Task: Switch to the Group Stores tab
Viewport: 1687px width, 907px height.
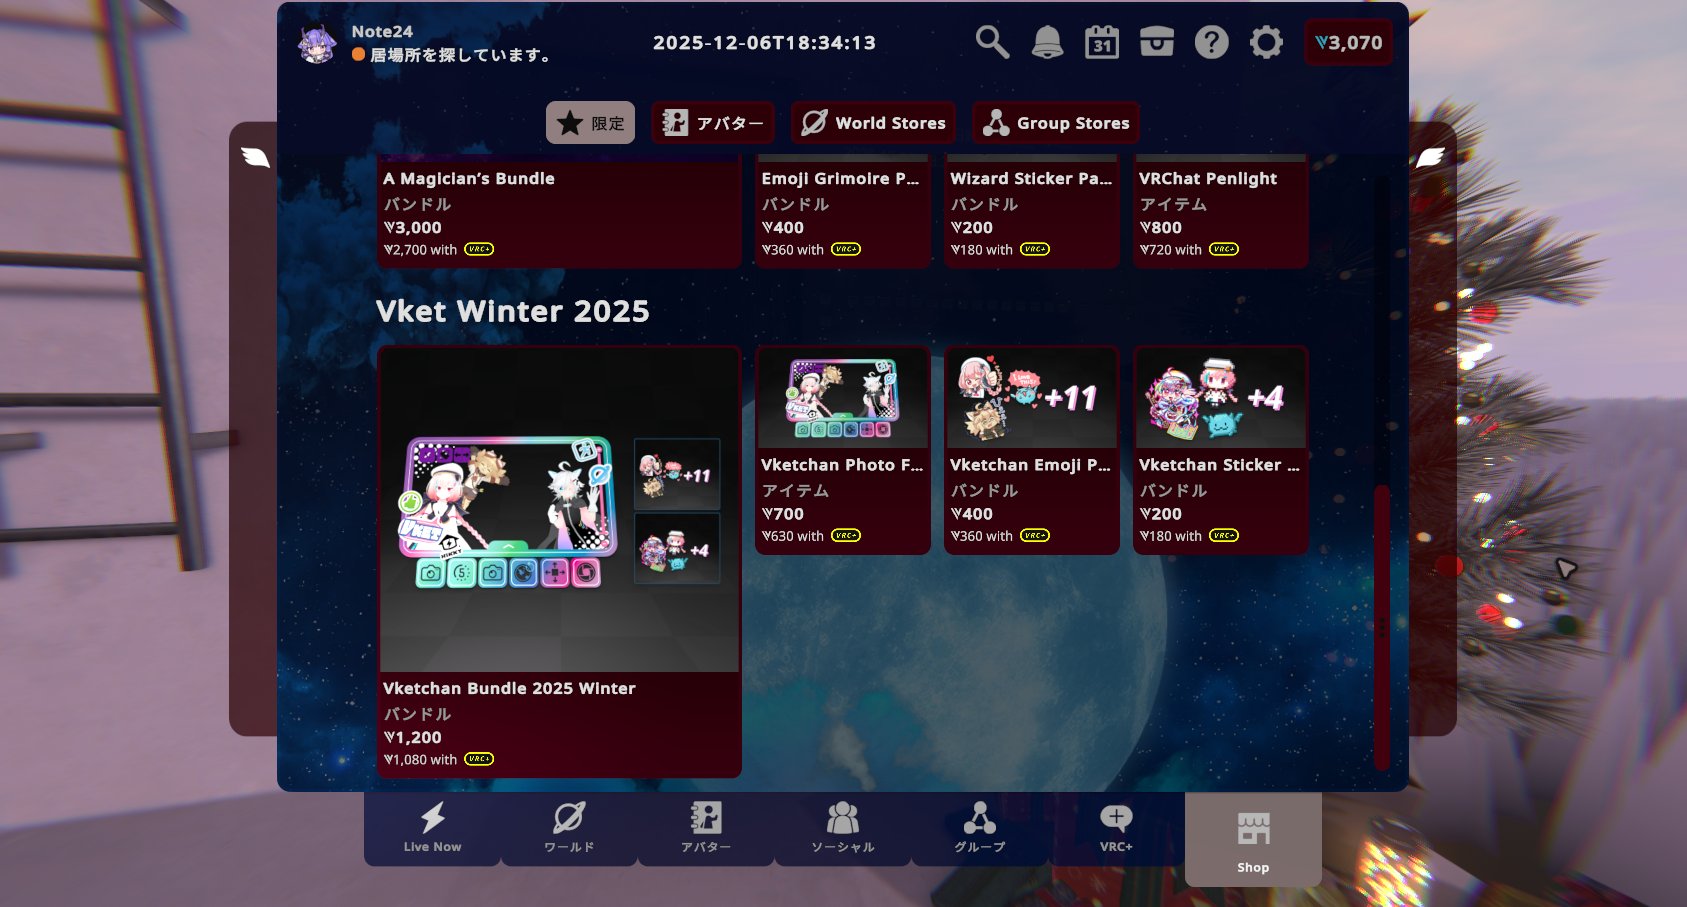Action: (x=1056, y=123)
